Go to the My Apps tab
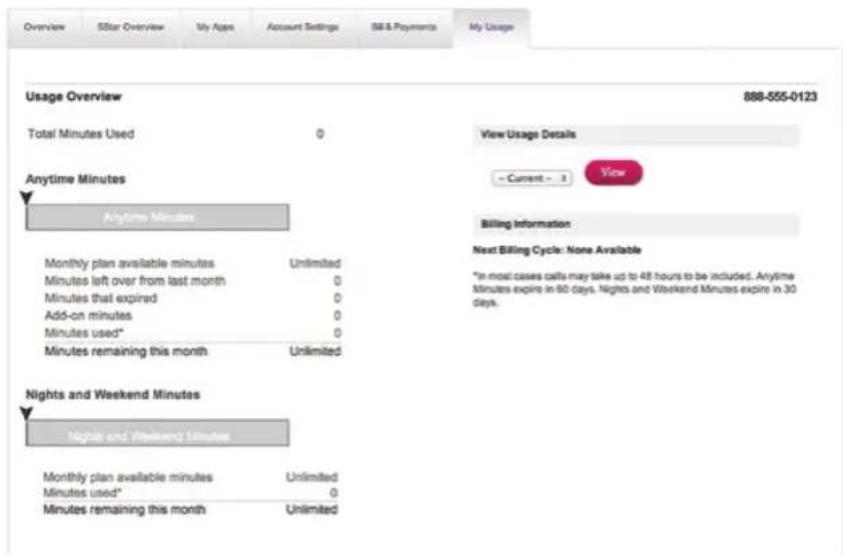Image resolution: width=843 pixels, height=557 pixels. [215, 27]
